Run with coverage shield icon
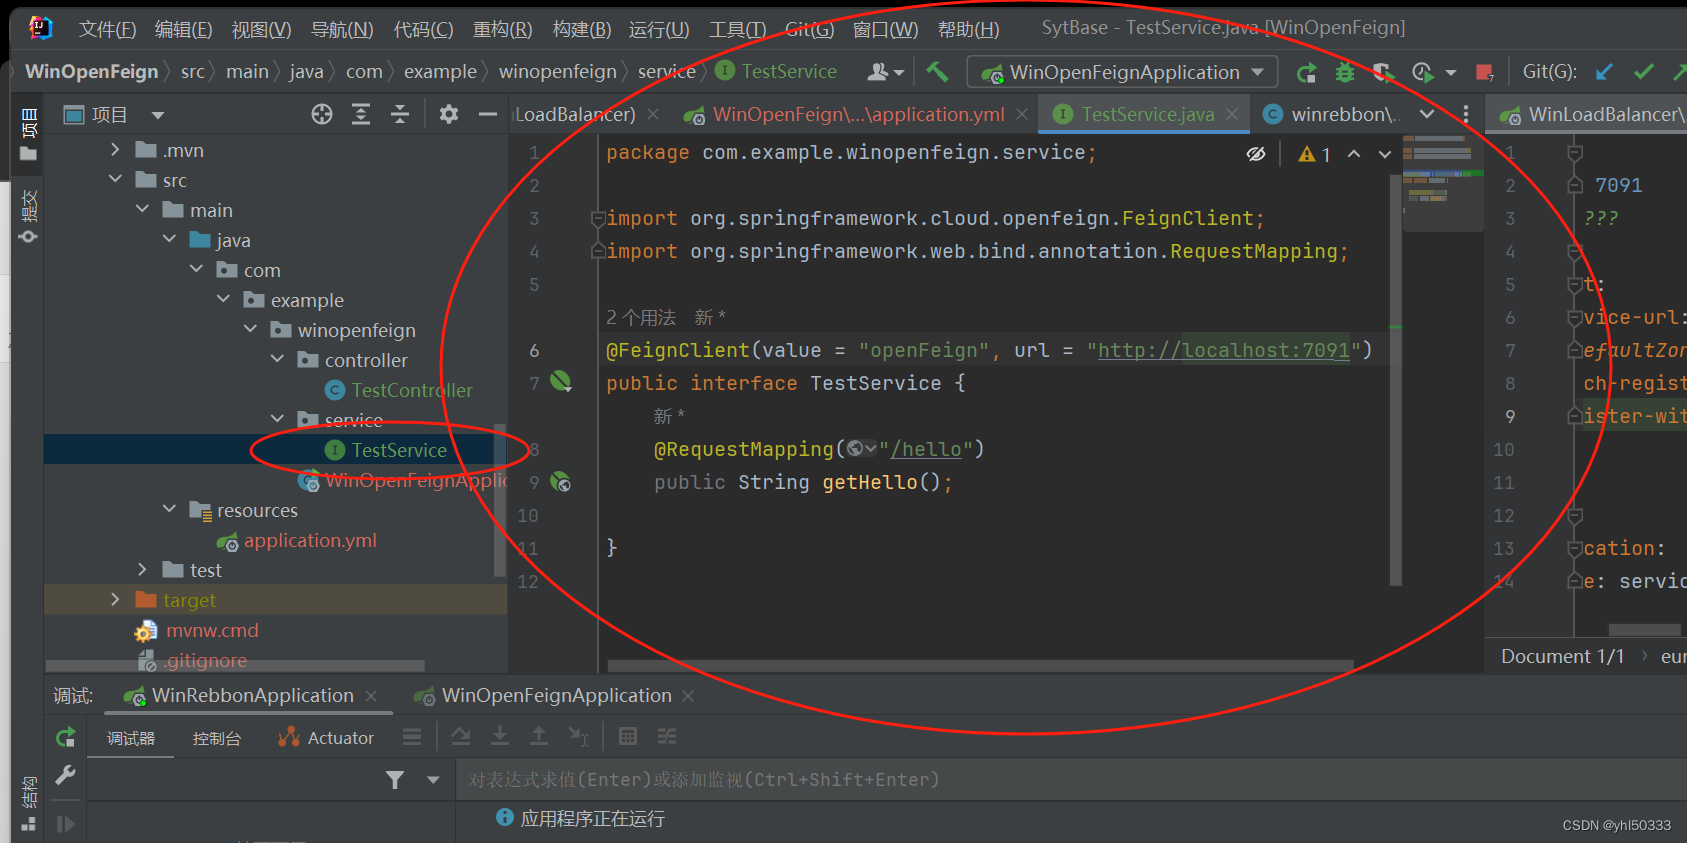Screen dimensions: 1687x843 pos(1383,72)
